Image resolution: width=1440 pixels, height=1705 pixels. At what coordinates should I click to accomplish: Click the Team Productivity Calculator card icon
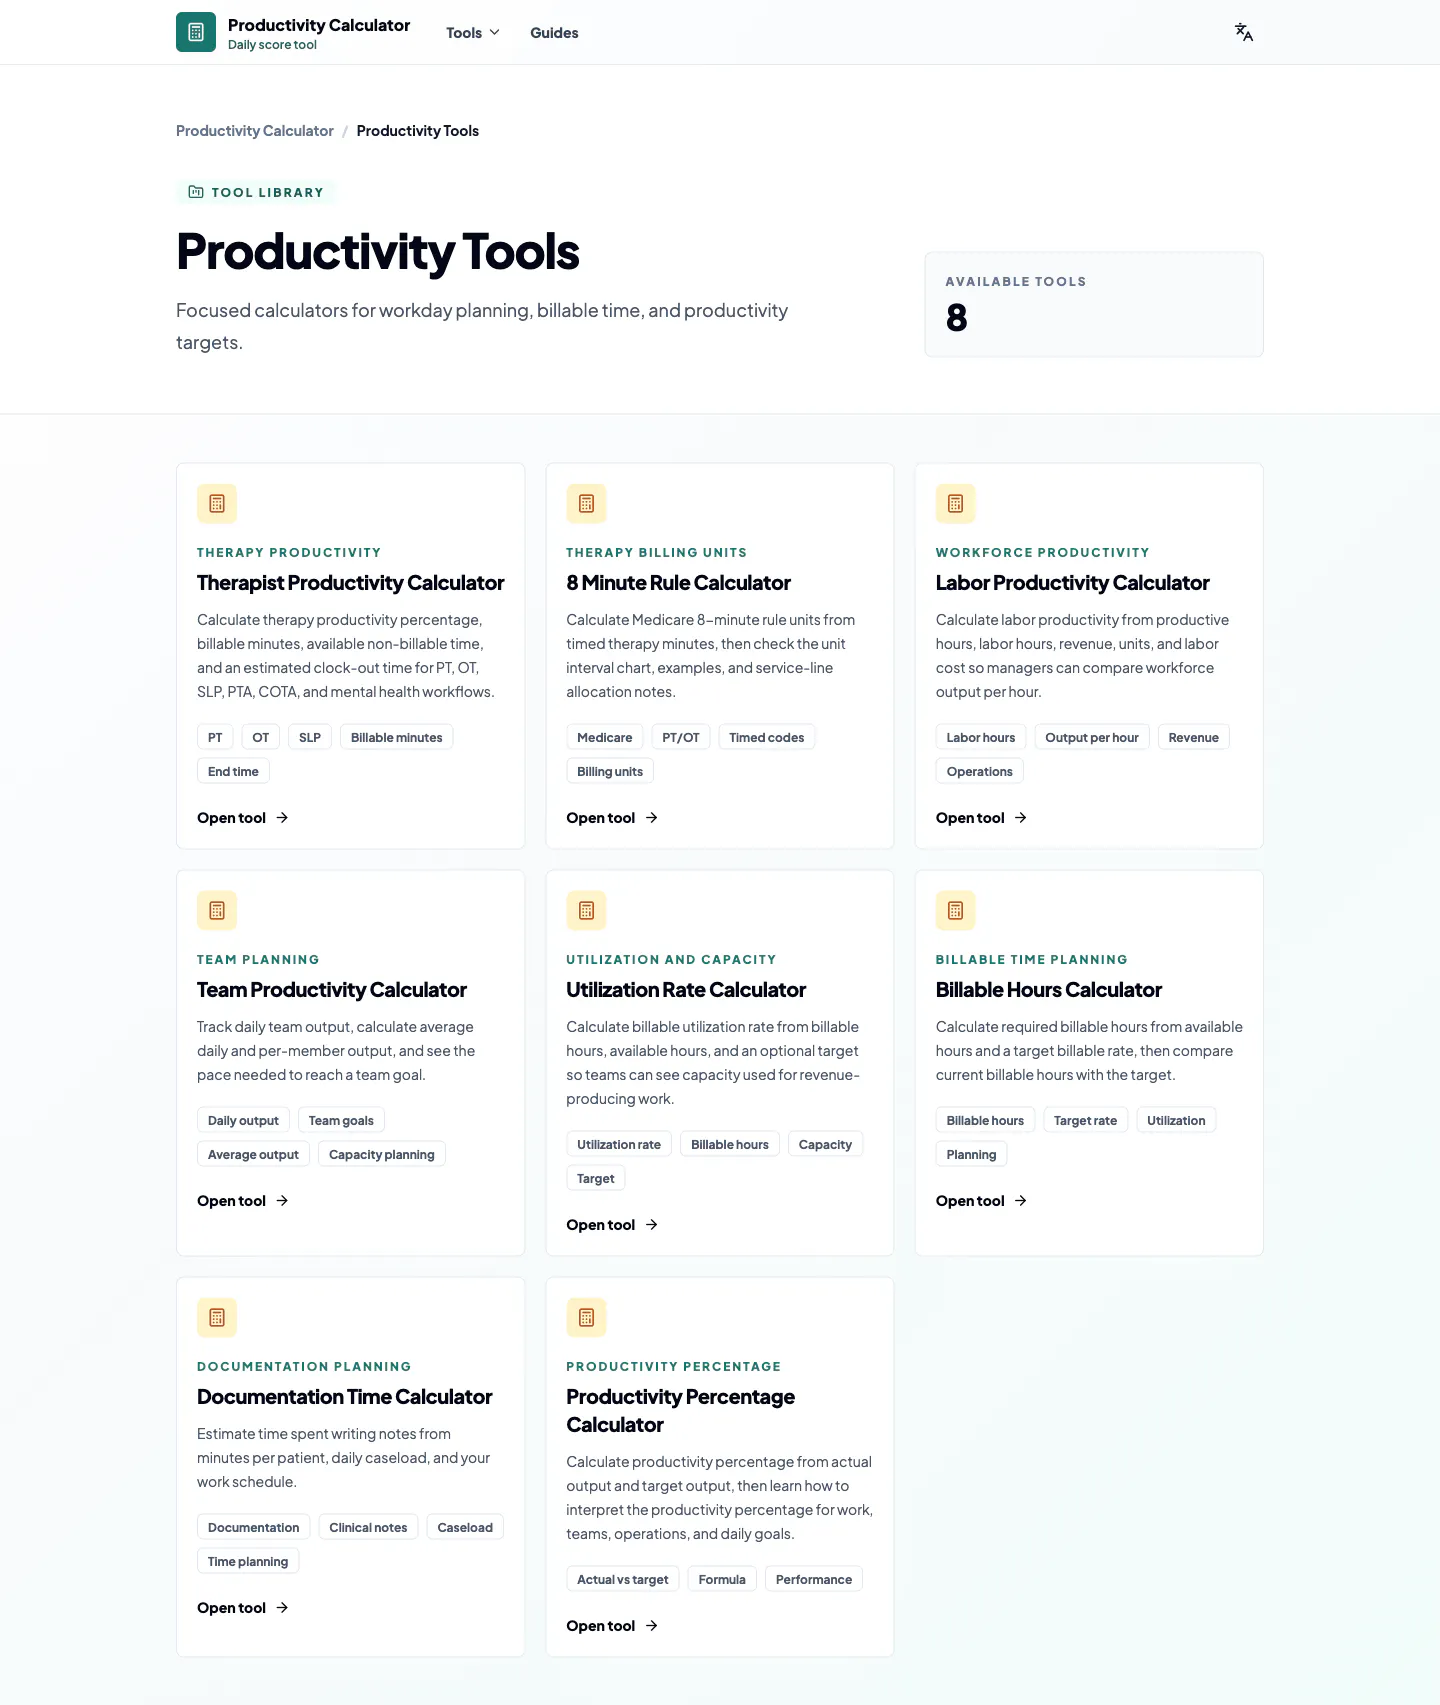pos(217,911)
